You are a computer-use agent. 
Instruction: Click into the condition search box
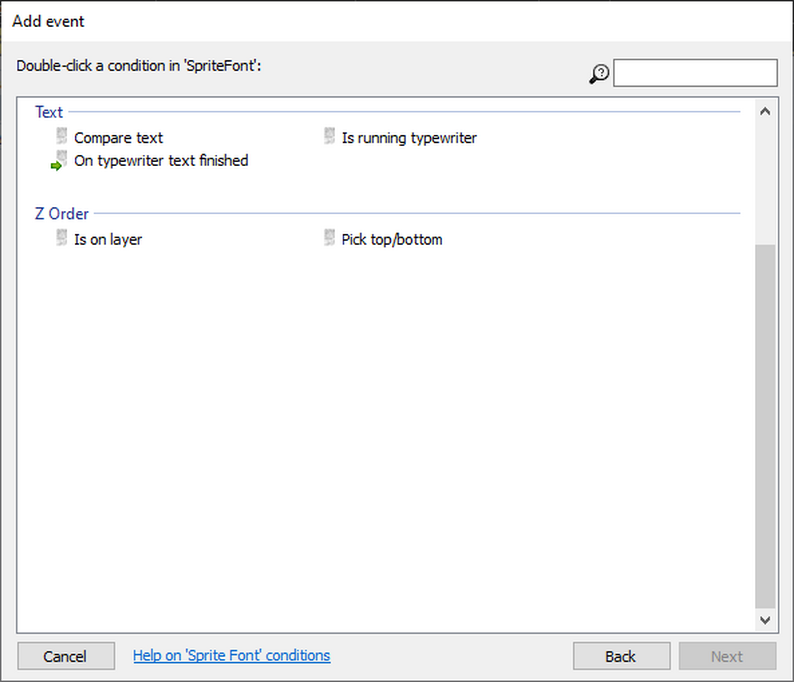point(695,73)
